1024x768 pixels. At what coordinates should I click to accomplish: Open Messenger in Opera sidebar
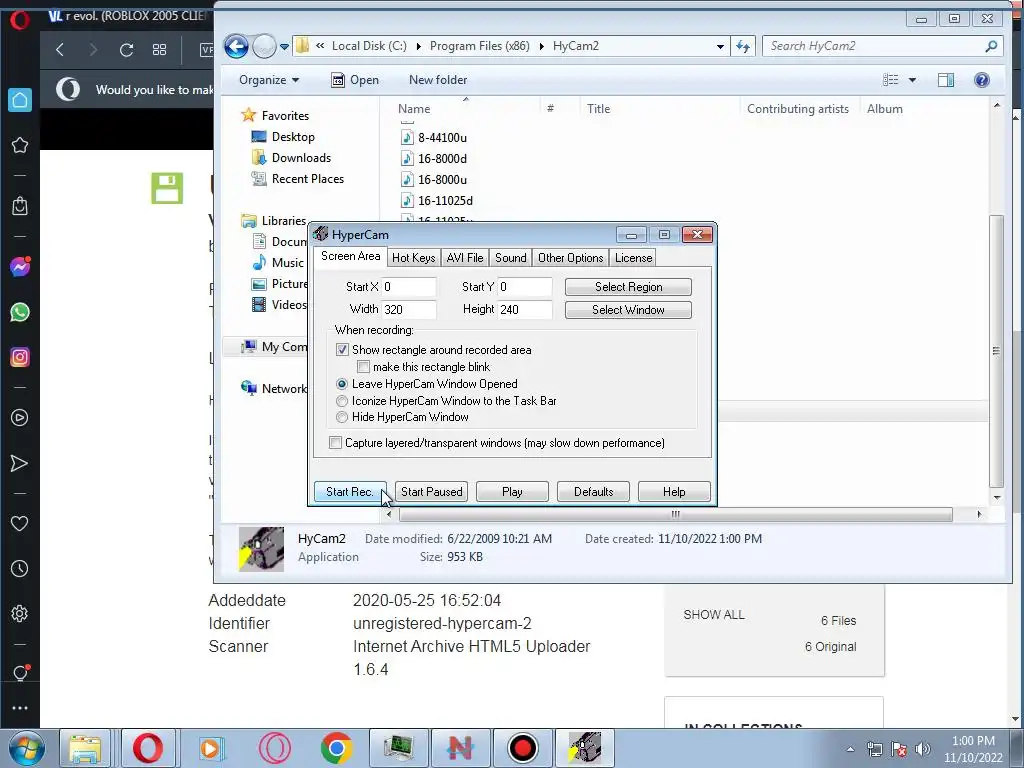coord(20,267)
